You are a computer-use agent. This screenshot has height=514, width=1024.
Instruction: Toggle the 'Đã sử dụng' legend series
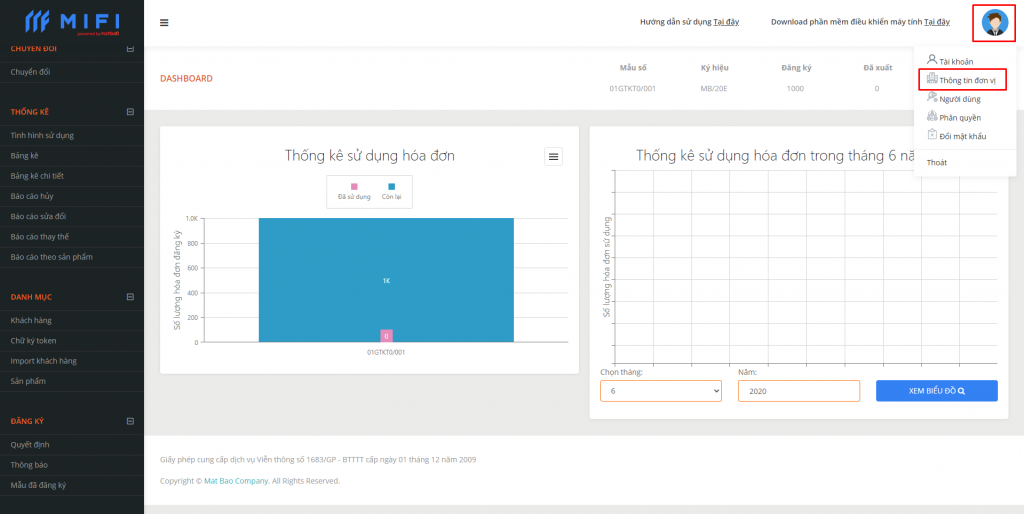point(353,192)
